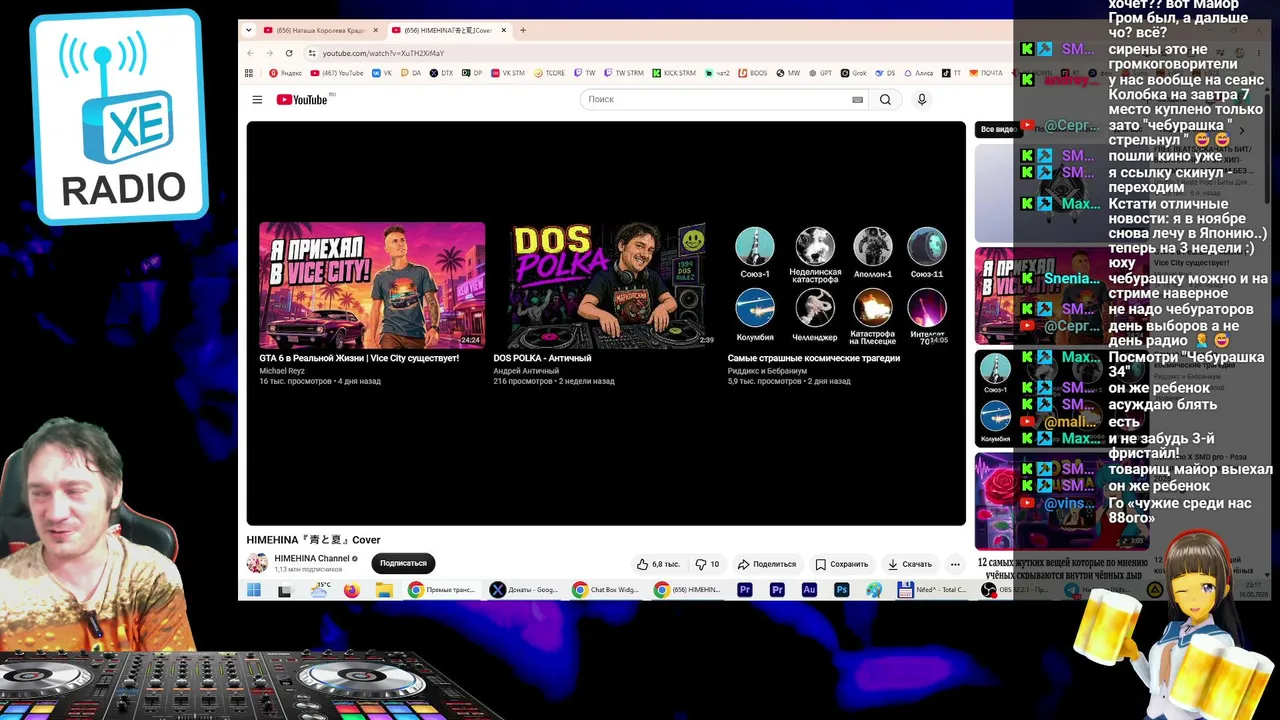The width and height of the screenshot is (1280, 720).
Task: Share the video with Поделиться
Action: tap(767, 564)
